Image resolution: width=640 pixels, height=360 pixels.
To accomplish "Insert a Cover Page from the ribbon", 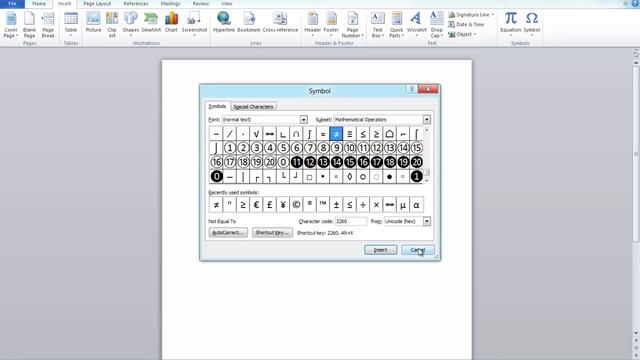I will [x=11, y=25].
